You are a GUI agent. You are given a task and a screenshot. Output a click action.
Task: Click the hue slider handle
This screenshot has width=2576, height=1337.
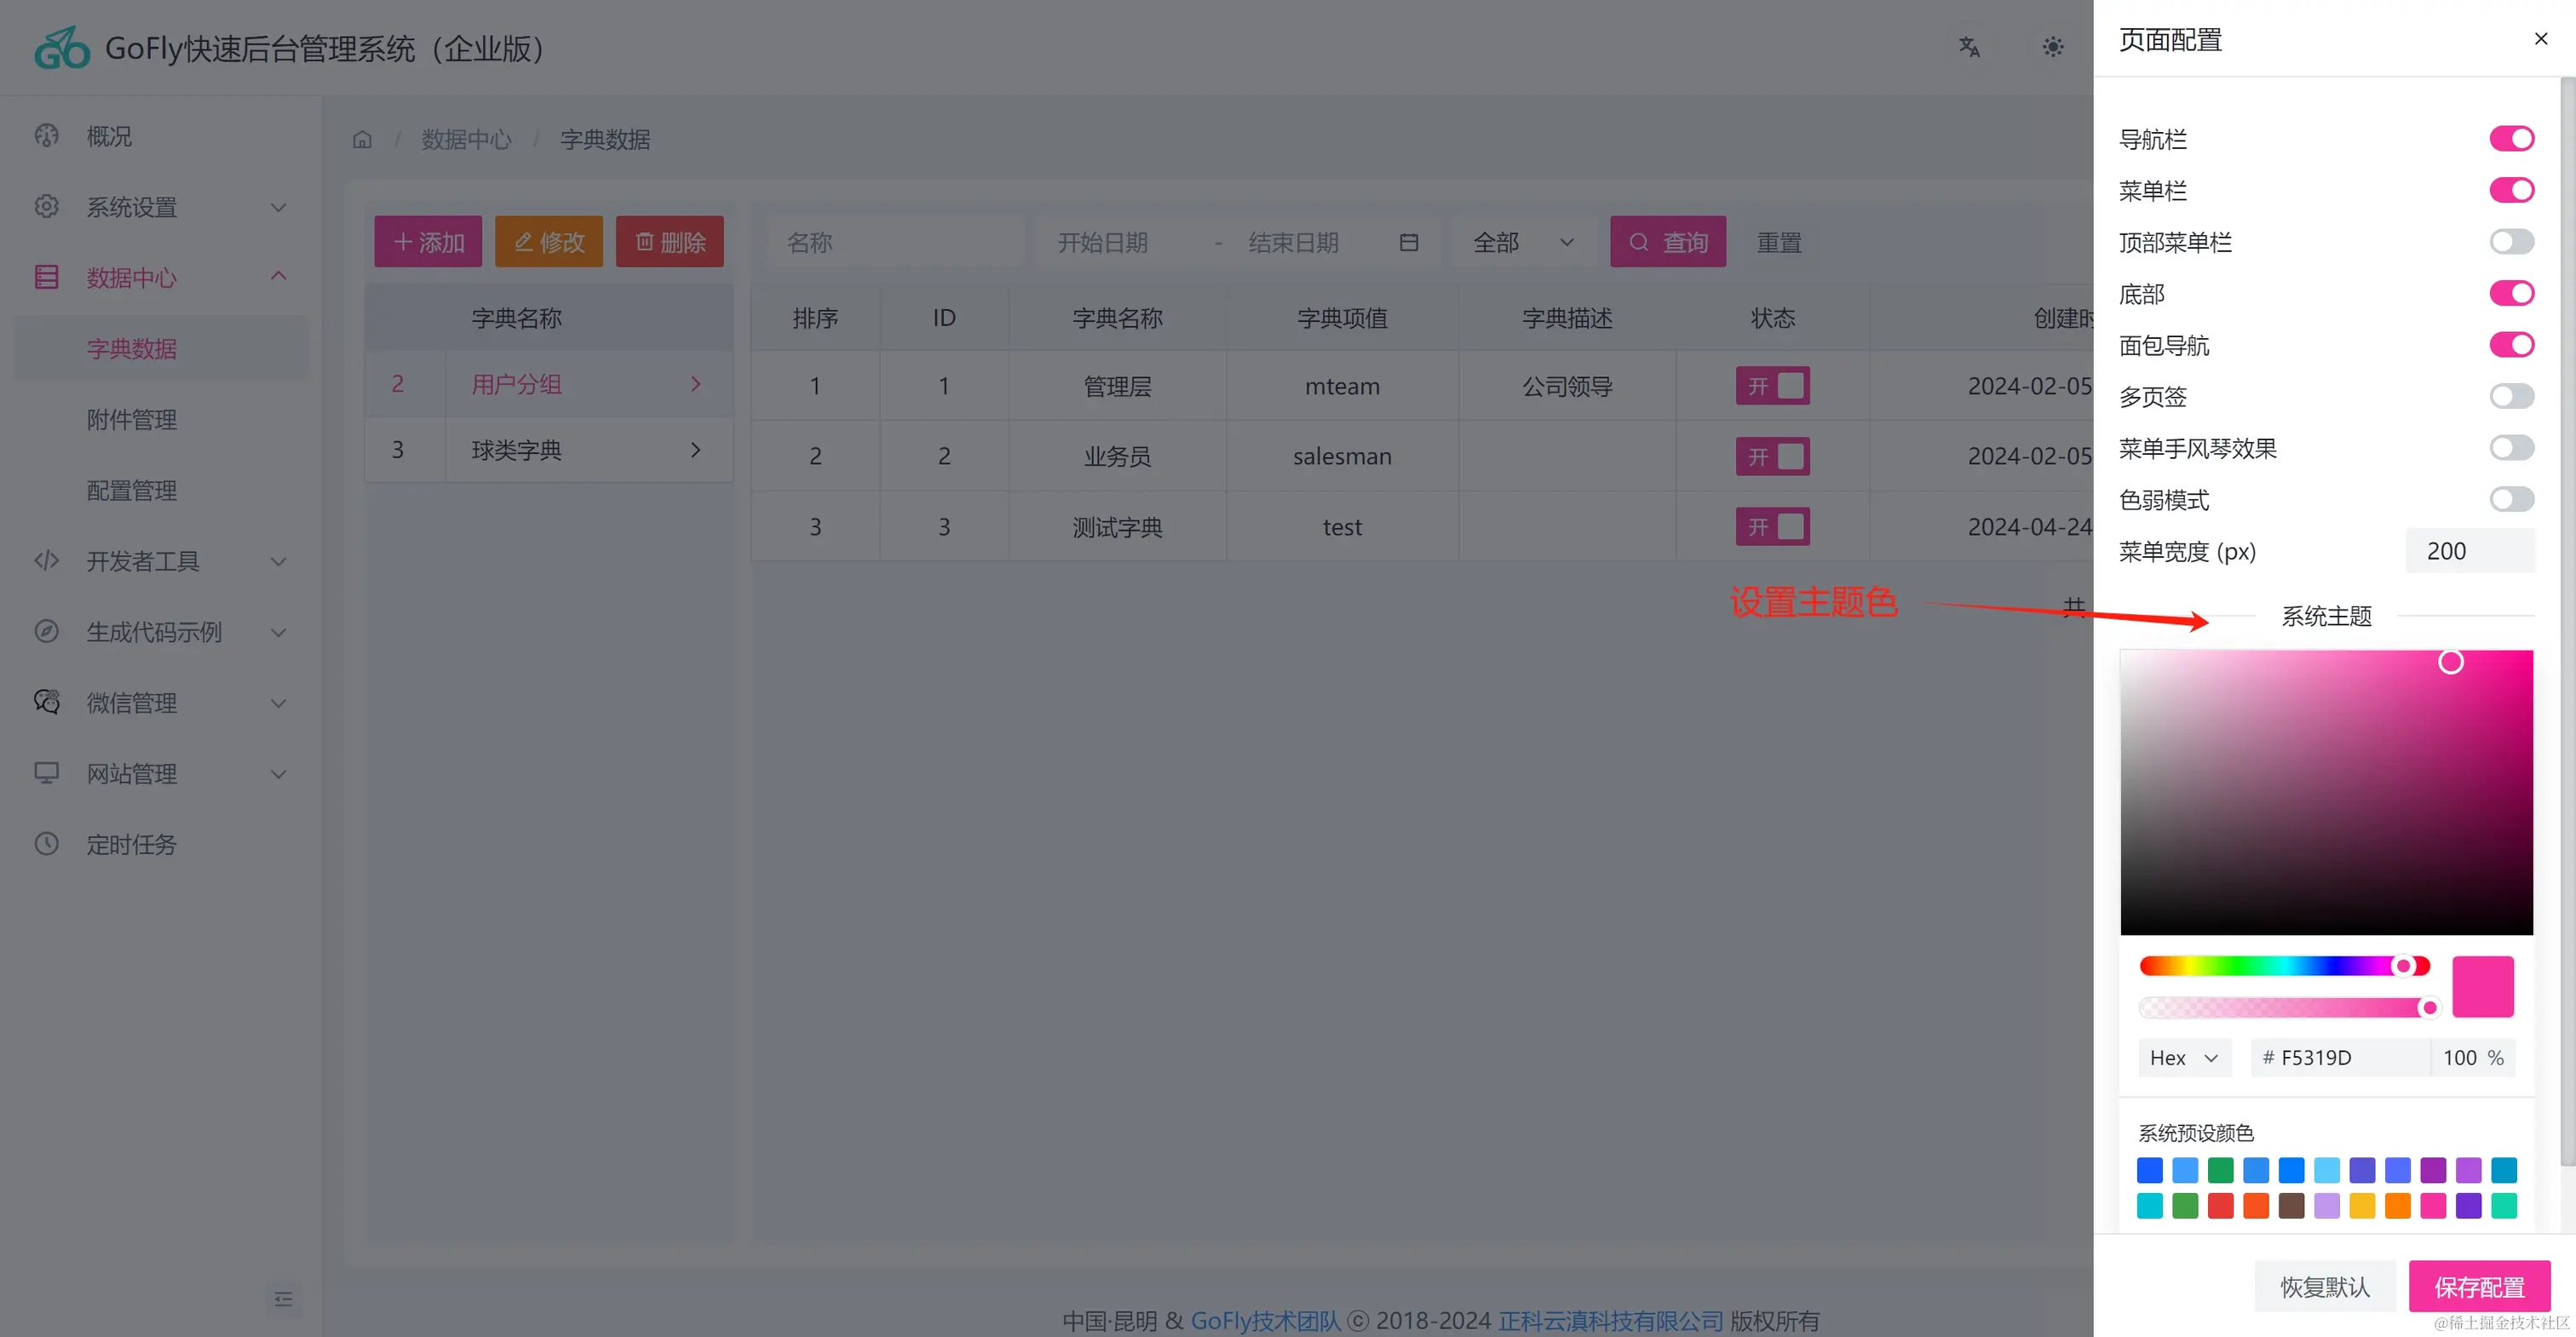click(x=2403, y=966)
